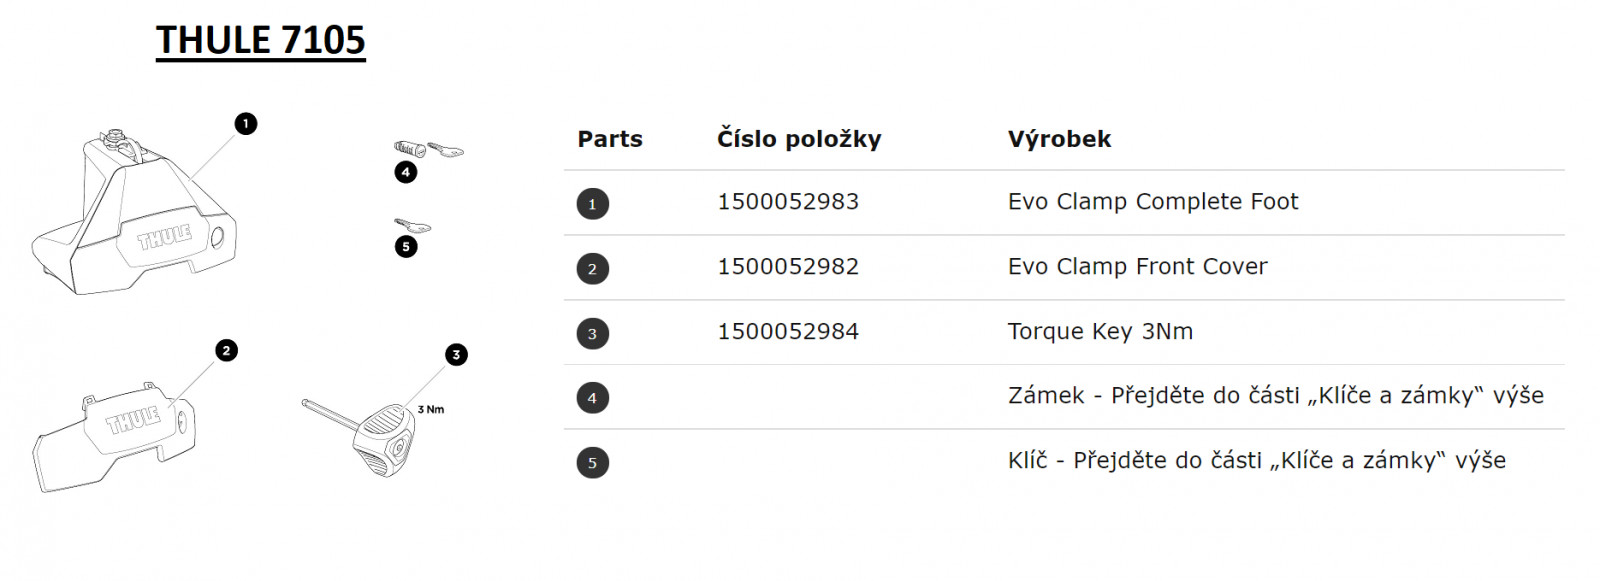Click the table row badge number 1
The width and height of the screenshot is (1600, 581).
pyautogui.click(x=592, y=204)
